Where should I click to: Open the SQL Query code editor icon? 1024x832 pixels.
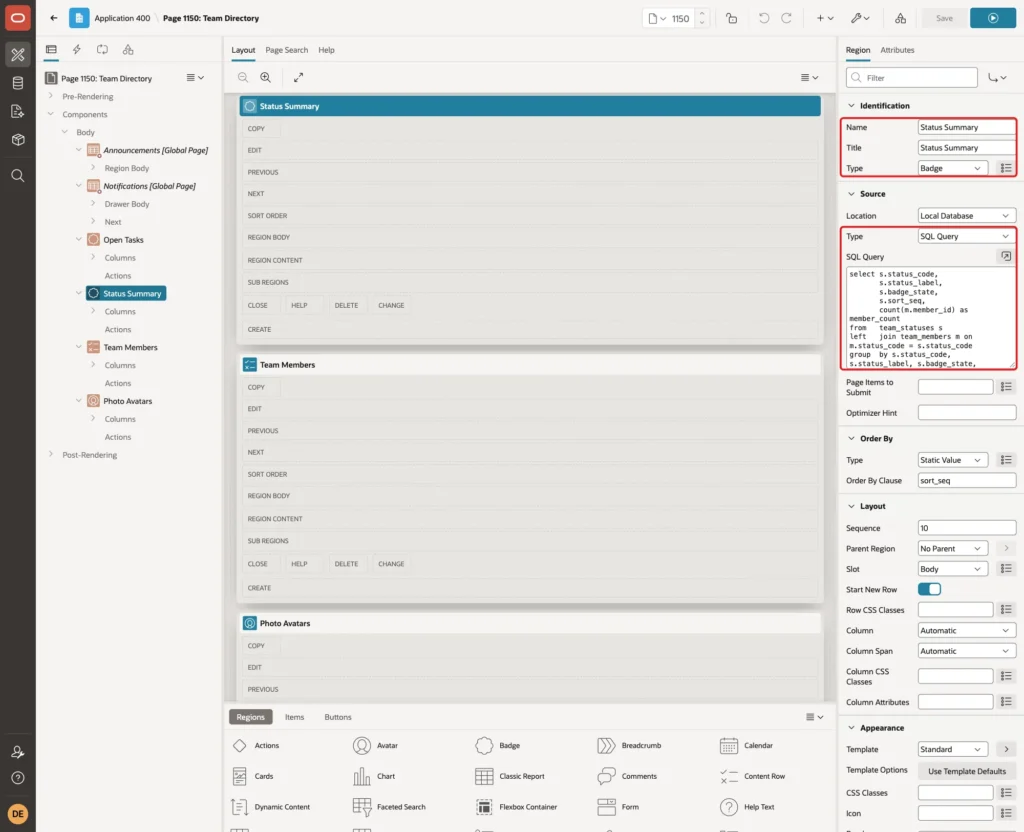pyautogui.click(x=1006, y=256)
